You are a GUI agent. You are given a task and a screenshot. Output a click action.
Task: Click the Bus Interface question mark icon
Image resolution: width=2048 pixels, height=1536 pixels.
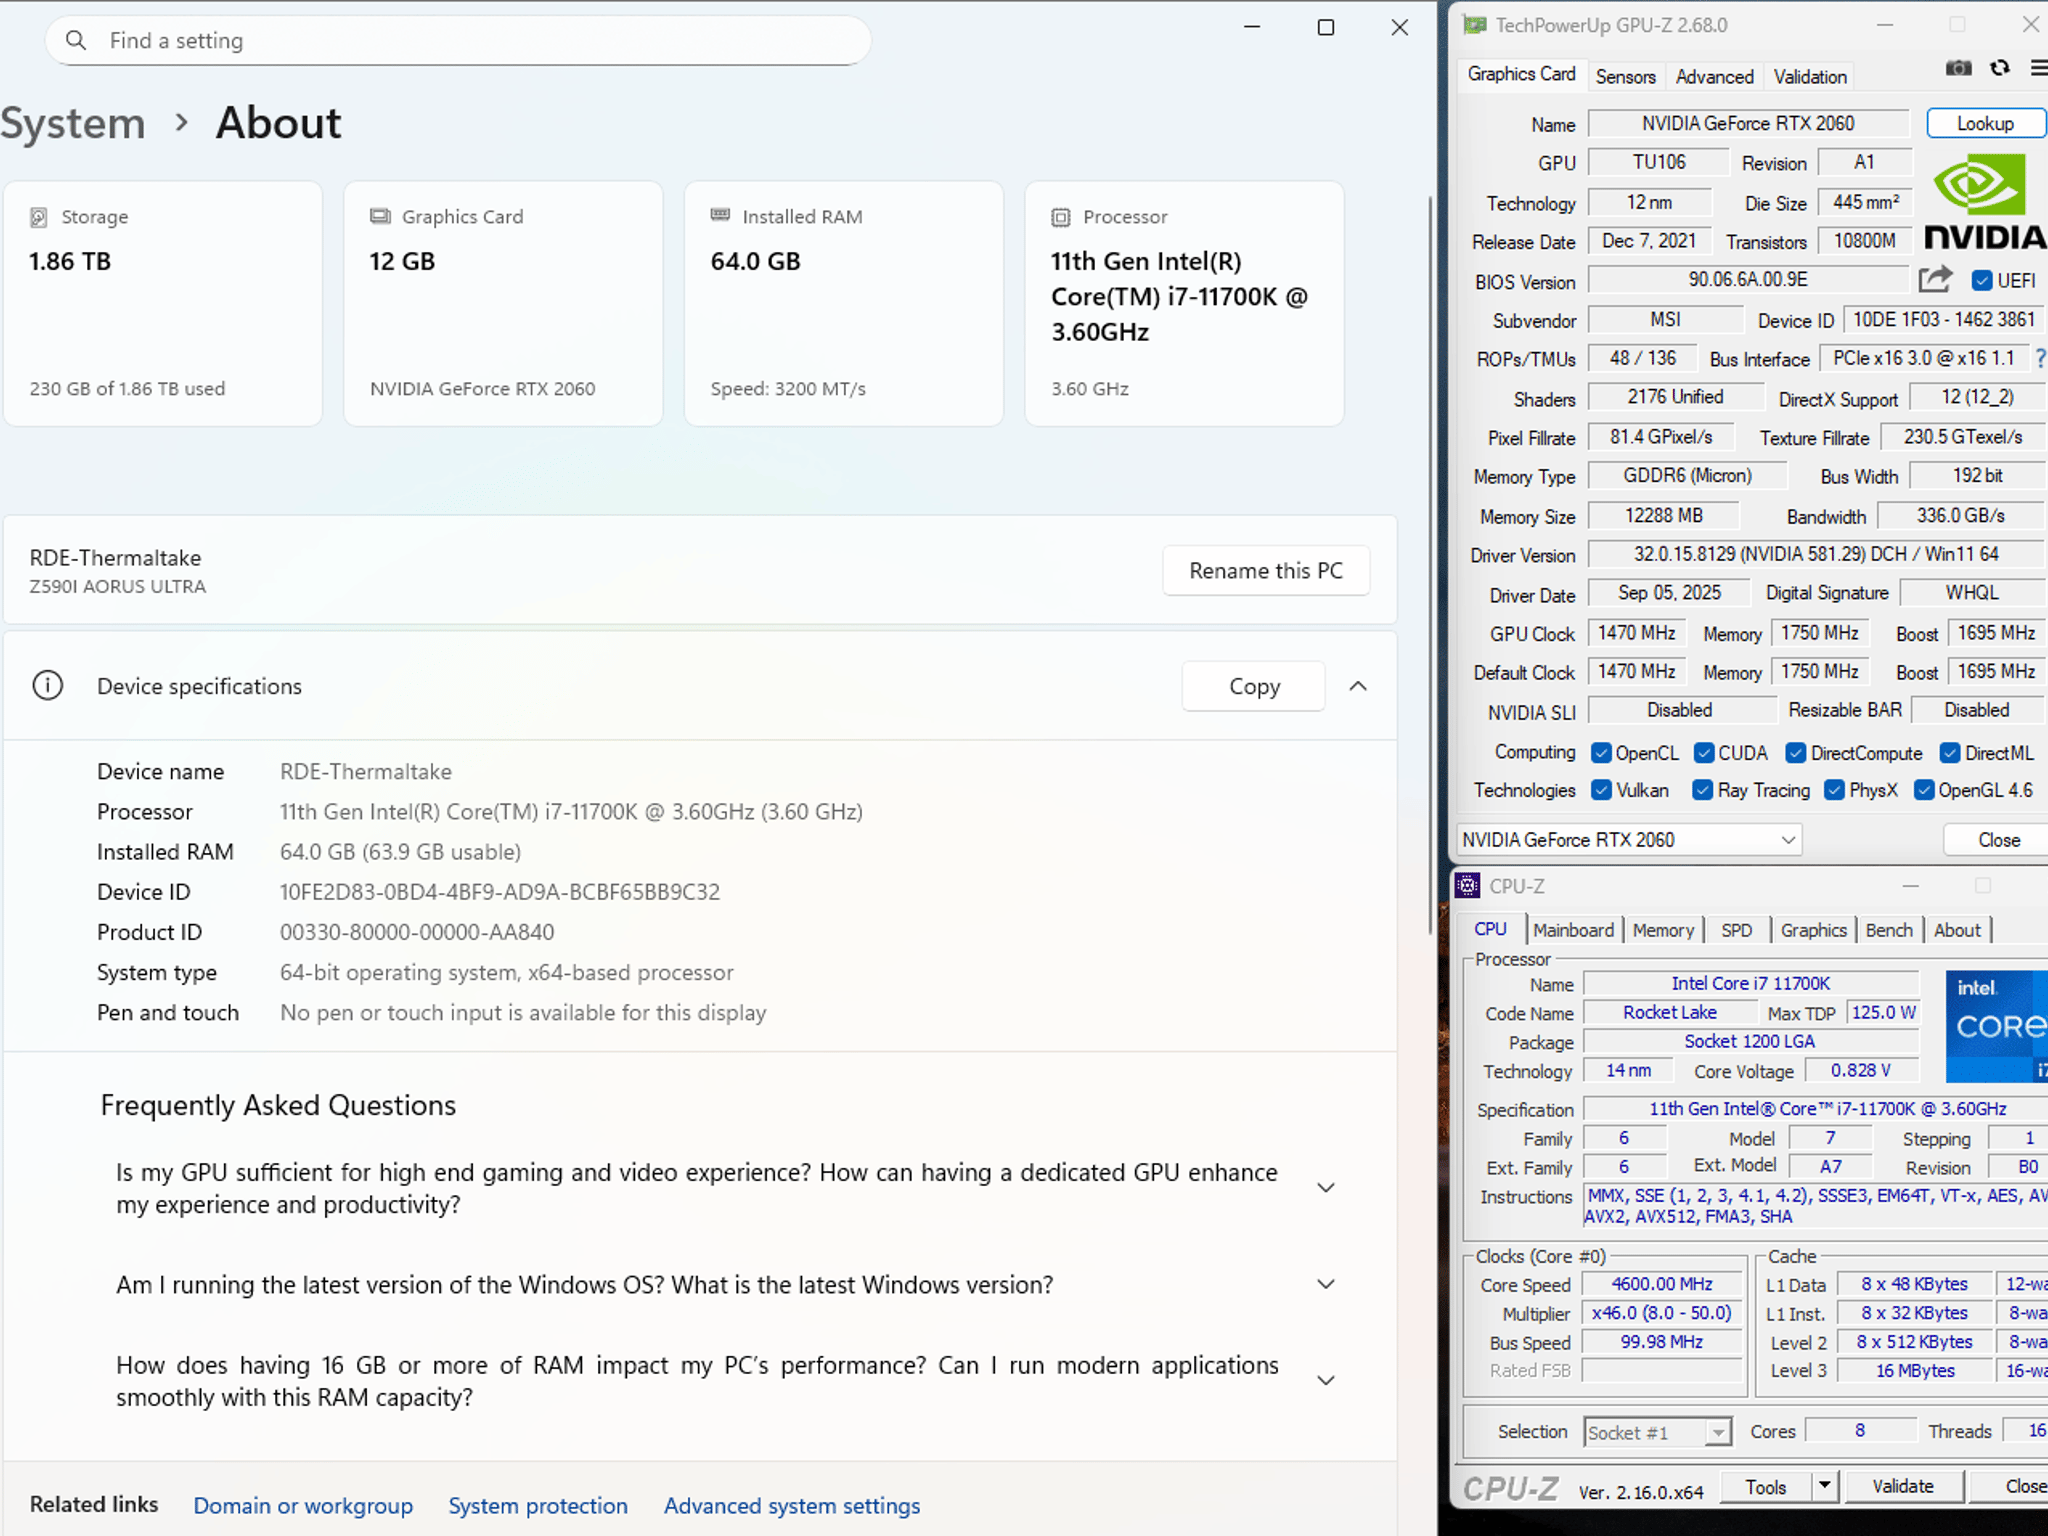(2040, 358)
